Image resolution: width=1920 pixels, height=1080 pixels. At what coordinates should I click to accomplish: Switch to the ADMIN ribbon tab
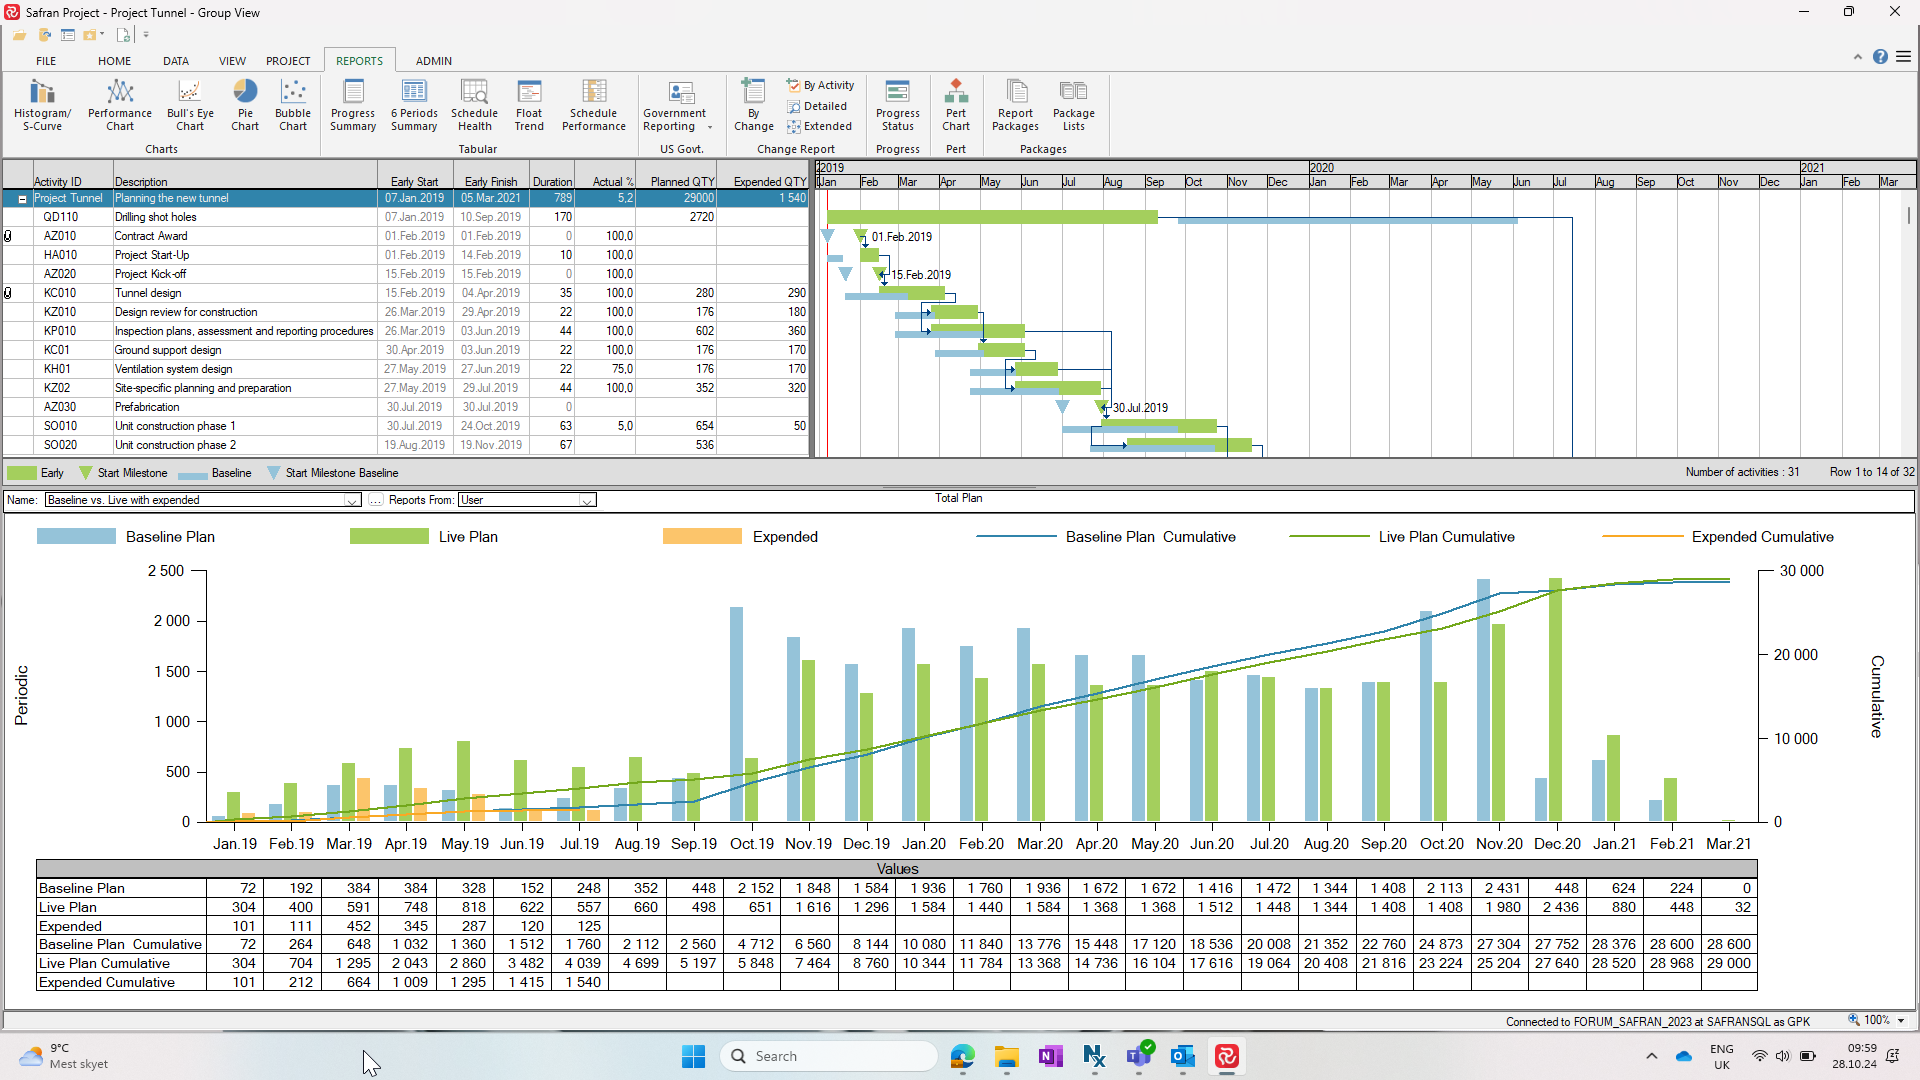point(434,61)
